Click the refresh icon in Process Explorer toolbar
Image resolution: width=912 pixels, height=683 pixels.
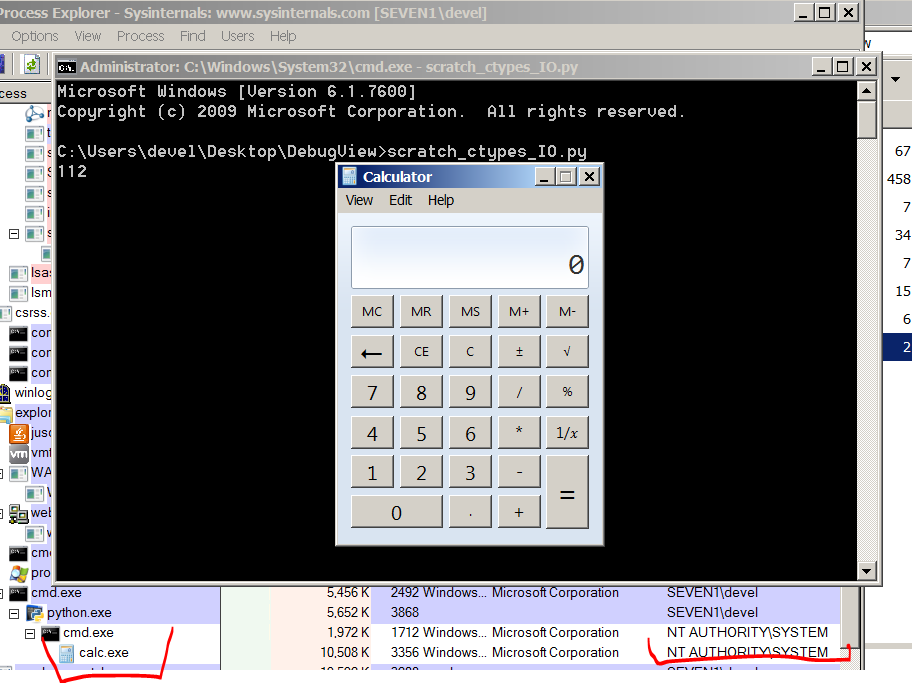tap(32, 64)
